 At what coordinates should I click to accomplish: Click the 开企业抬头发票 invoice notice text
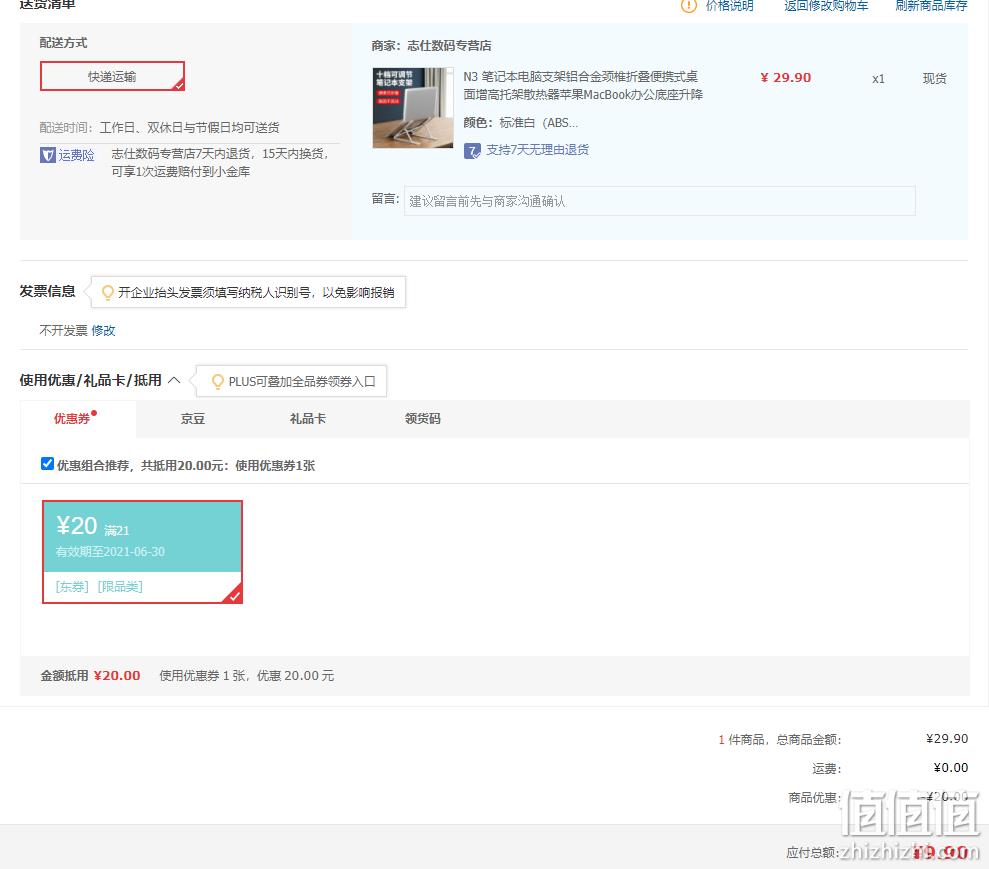click(x=256, y=293)
